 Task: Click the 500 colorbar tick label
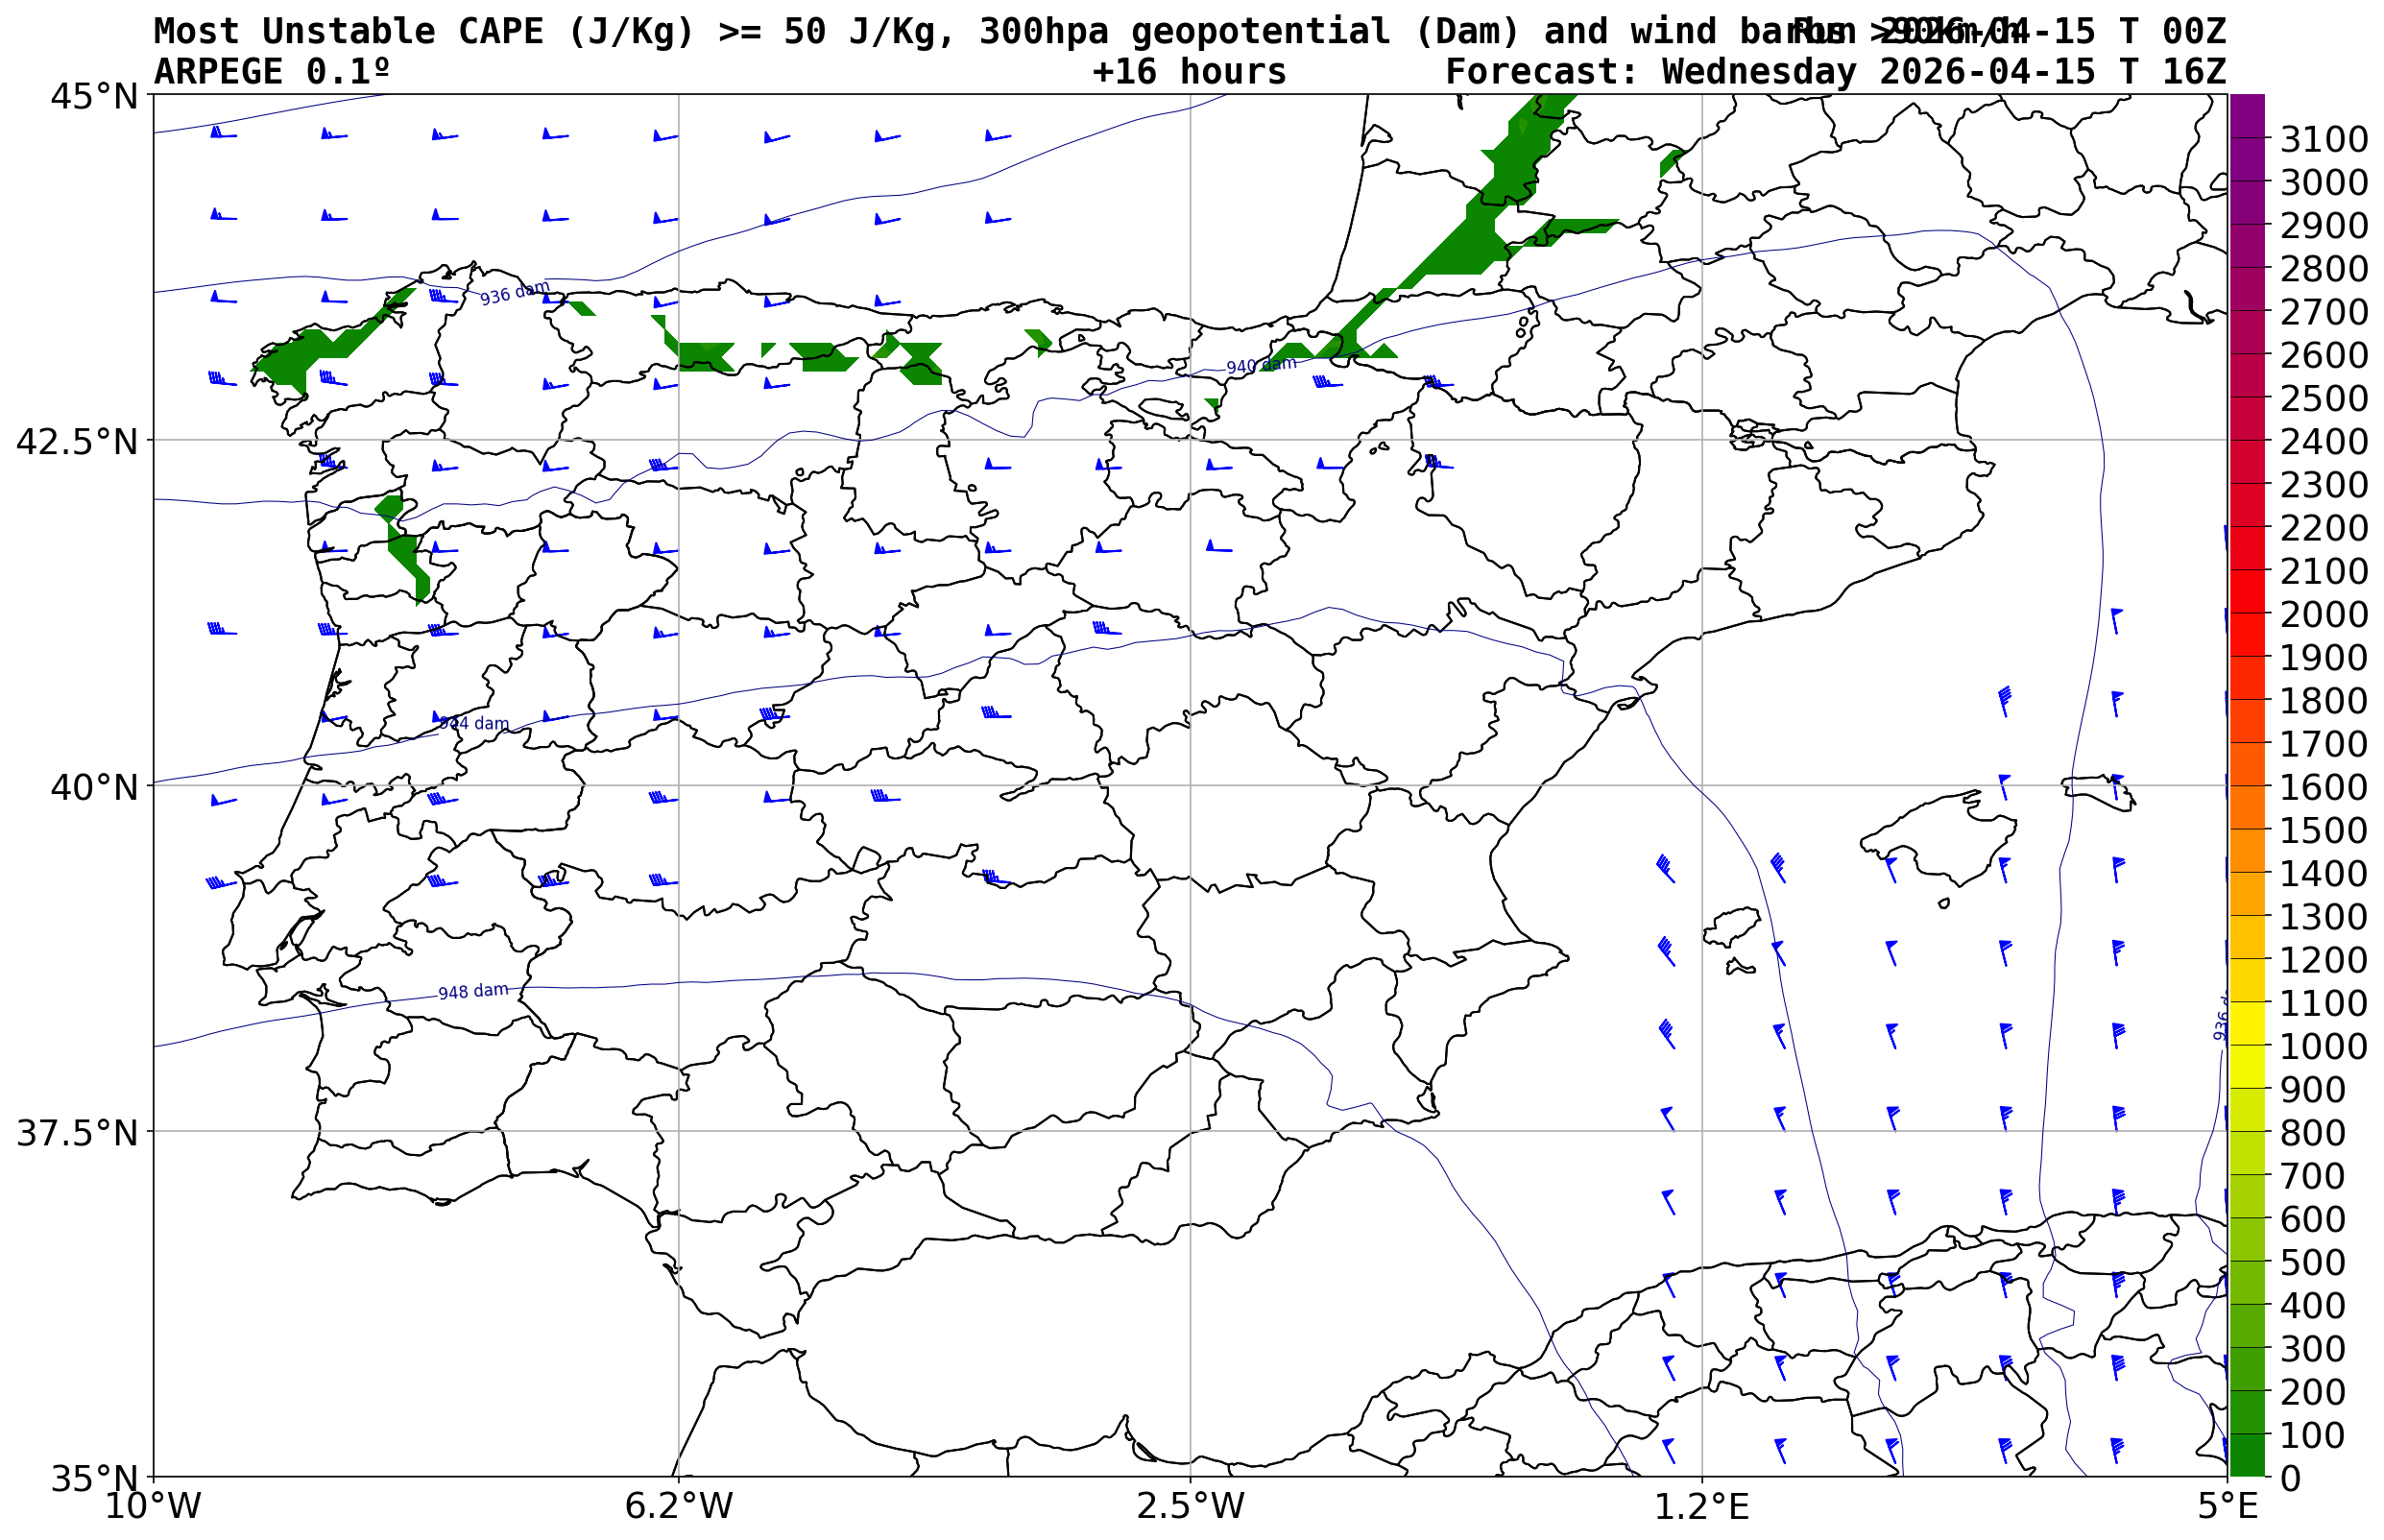tap(2313, 1262)
